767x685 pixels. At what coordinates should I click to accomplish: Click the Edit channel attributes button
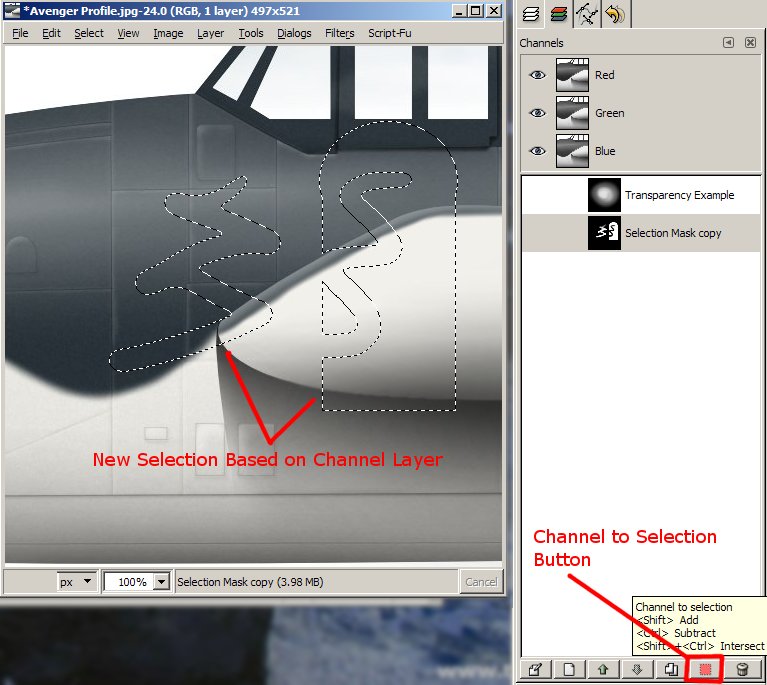coord(536,669)
